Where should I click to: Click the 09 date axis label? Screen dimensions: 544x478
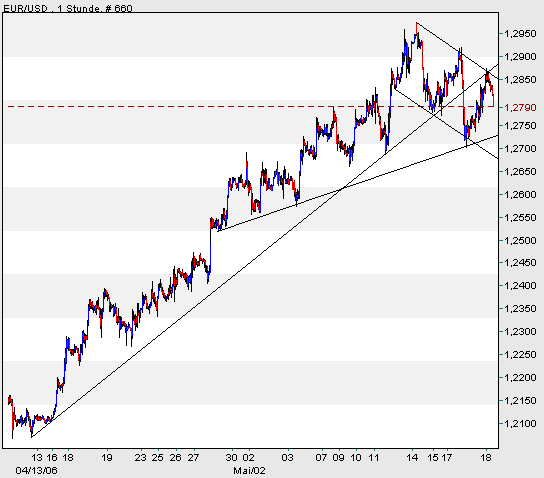click(x=339, y=458)
